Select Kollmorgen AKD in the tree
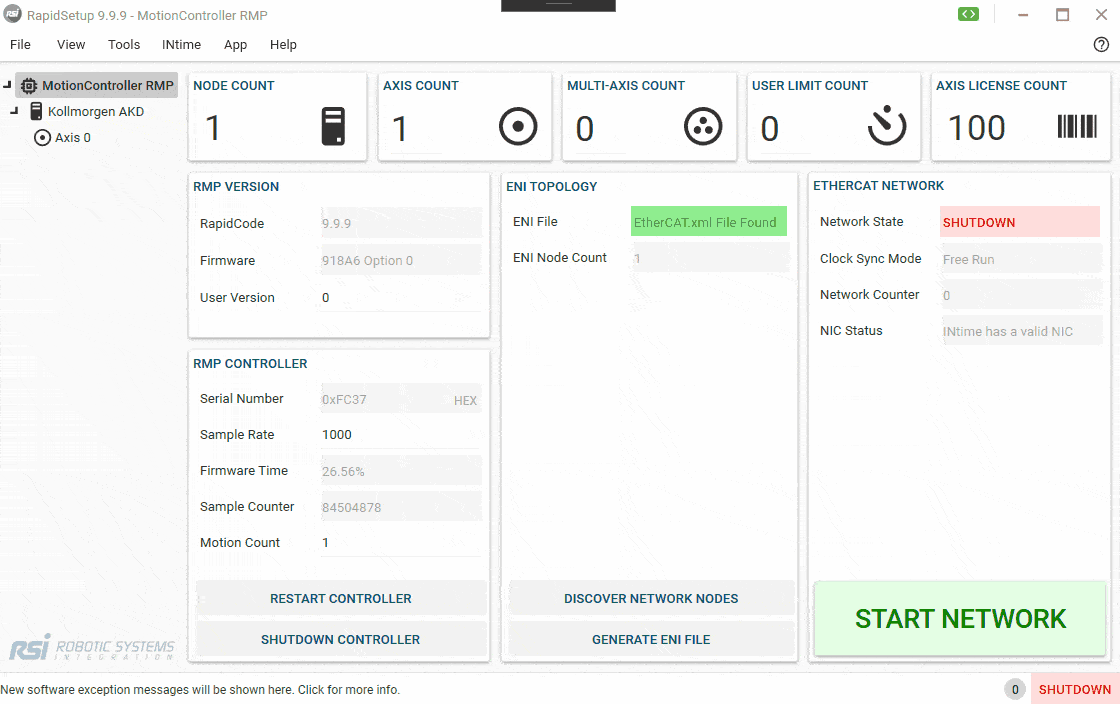The width and height of the screenshot is (1120, 704). [x=96, y=111]
